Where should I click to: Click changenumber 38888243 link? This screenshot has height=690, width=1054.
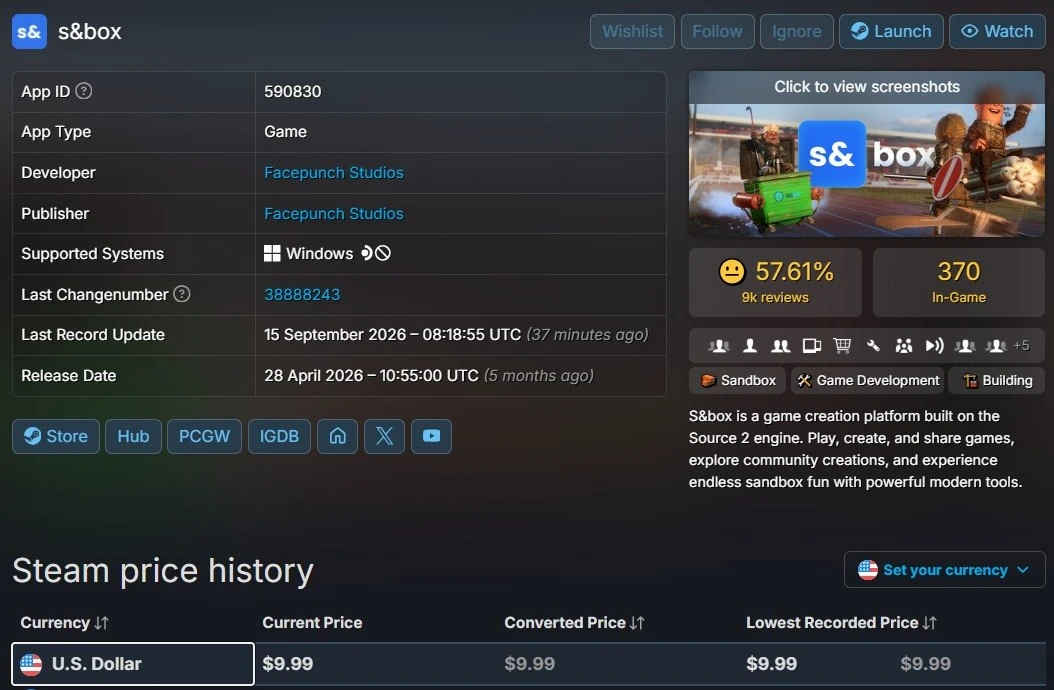pos(302,295)
